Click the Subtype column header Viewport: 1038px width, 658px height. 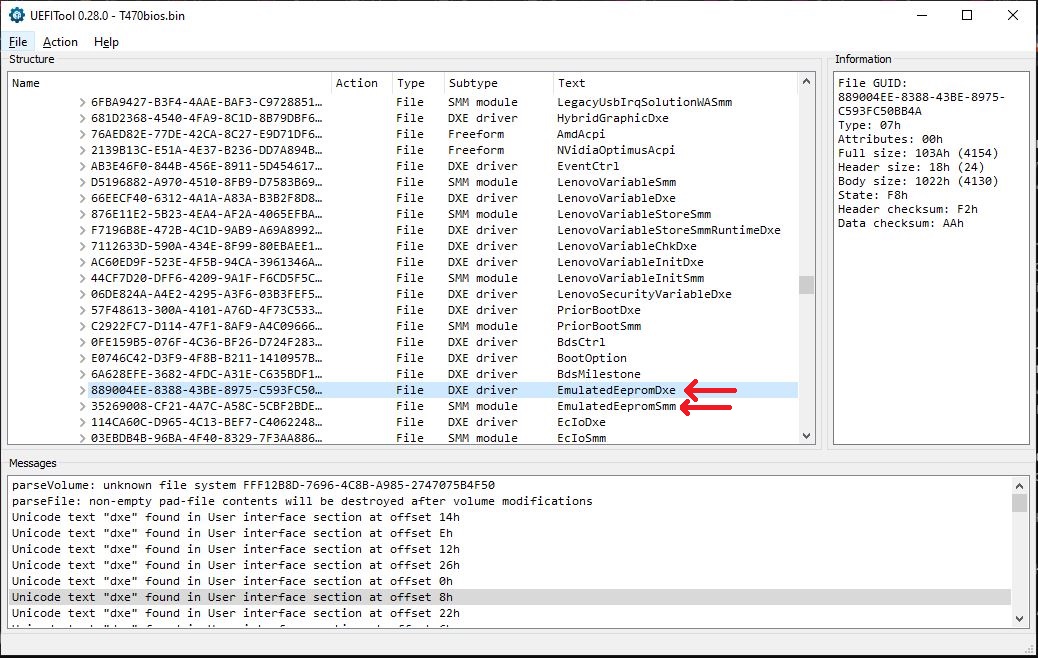click(x=498, y=83)
